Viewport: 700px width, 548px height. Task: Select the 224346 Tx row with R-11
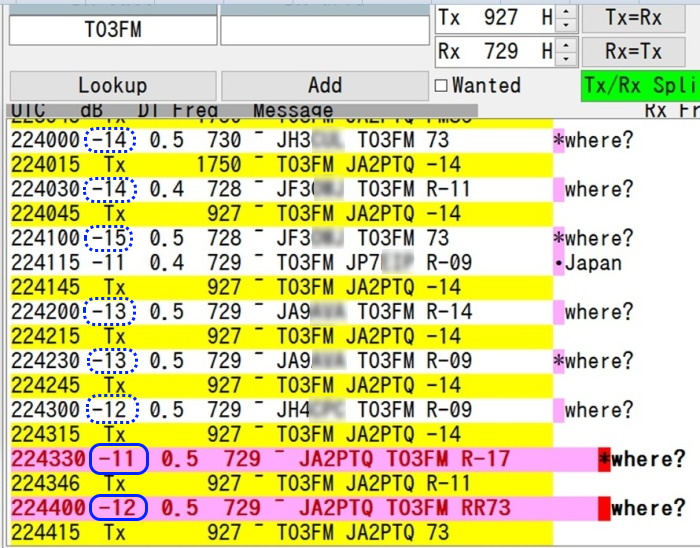281,484
